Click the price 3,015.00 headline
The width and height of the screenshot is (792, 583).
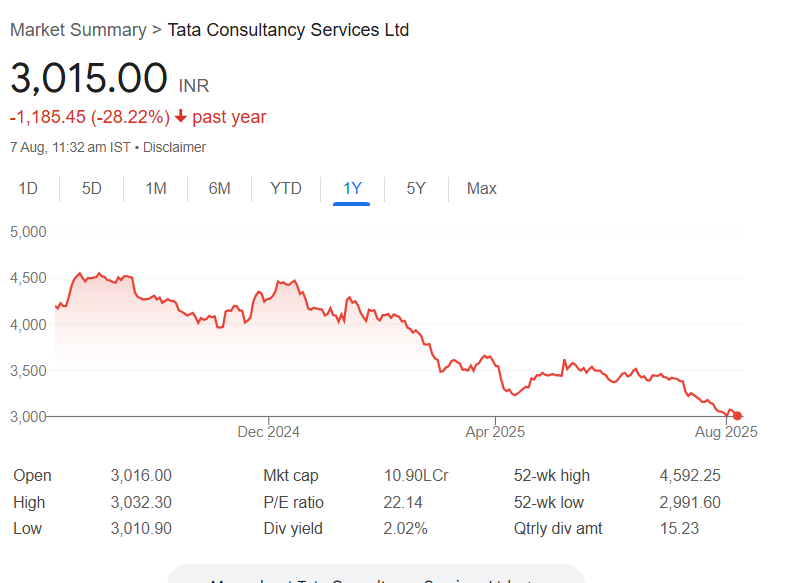tap(89, 78)
